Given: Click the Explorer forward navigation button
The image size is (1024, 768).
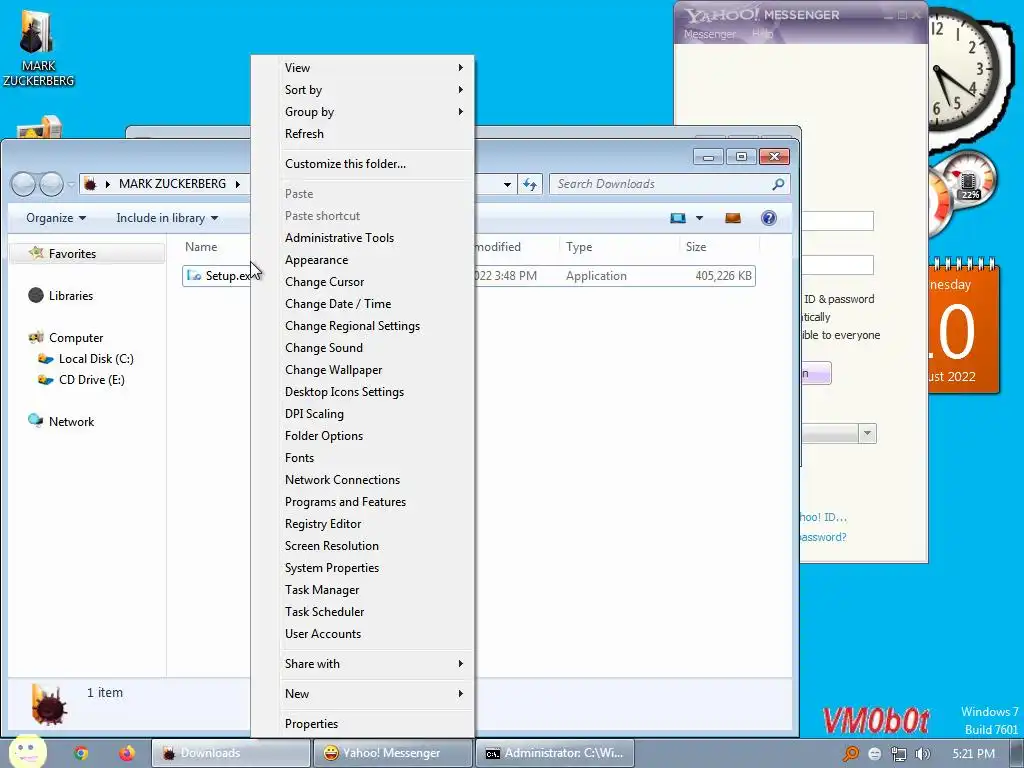Looking at the screenshot, I should 51,184.
